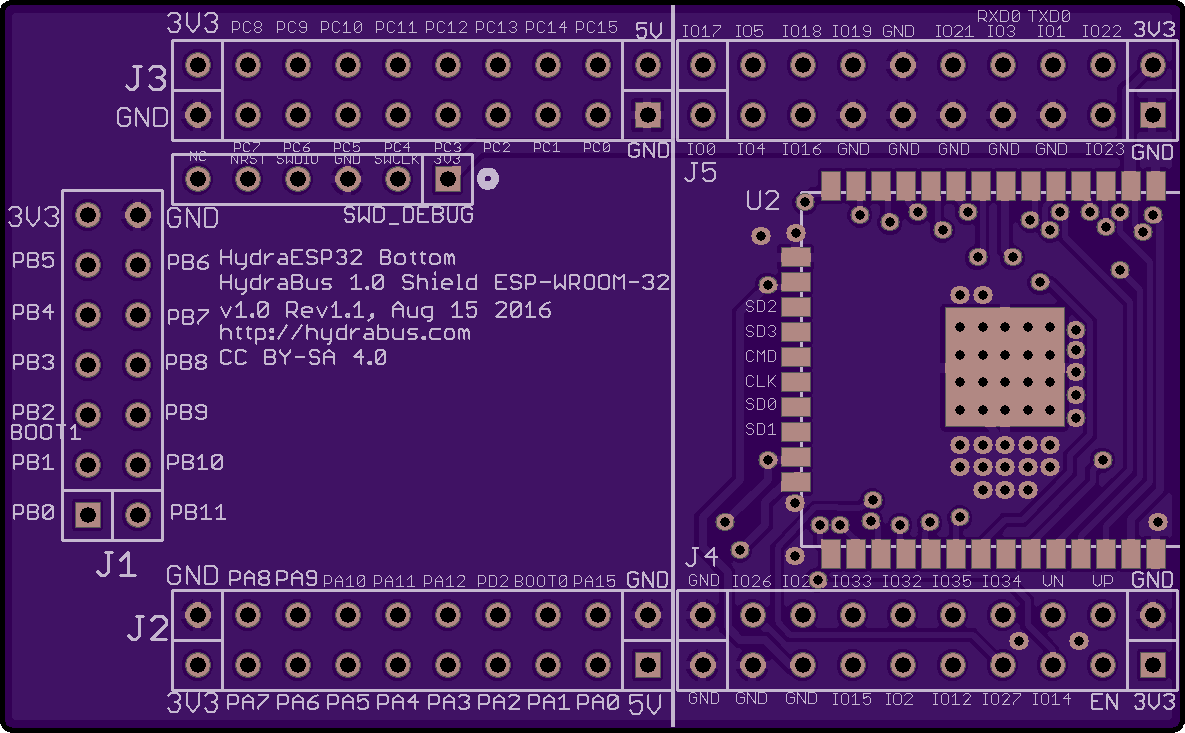Click the "PC12" pin label
Image resolution: width=1185 pixels, height=733 pixels.
click(446, 27)
